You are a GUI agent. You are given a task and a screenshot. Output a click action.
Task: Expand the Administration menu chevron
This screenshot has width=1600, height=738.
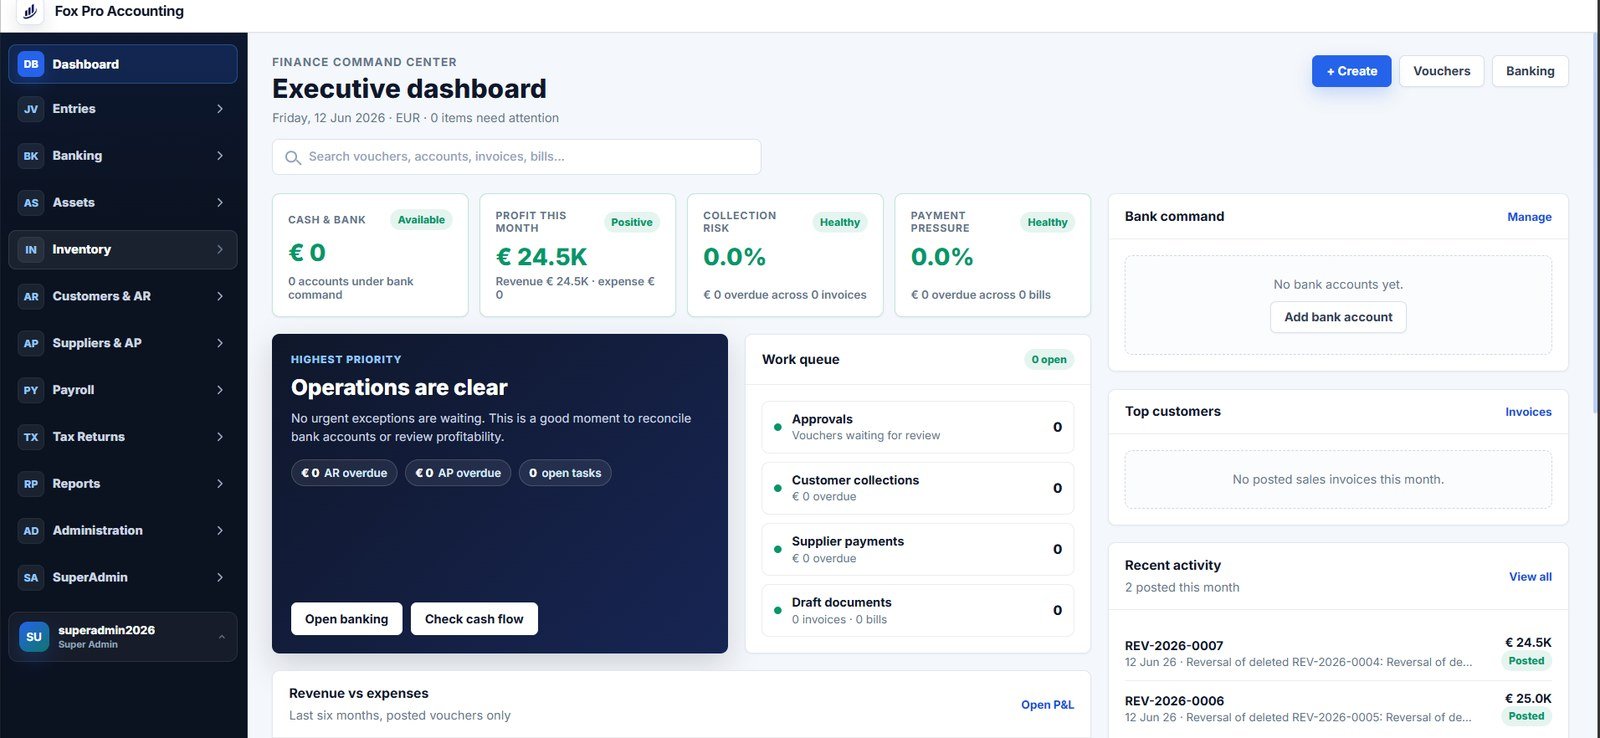click(220, 531)
